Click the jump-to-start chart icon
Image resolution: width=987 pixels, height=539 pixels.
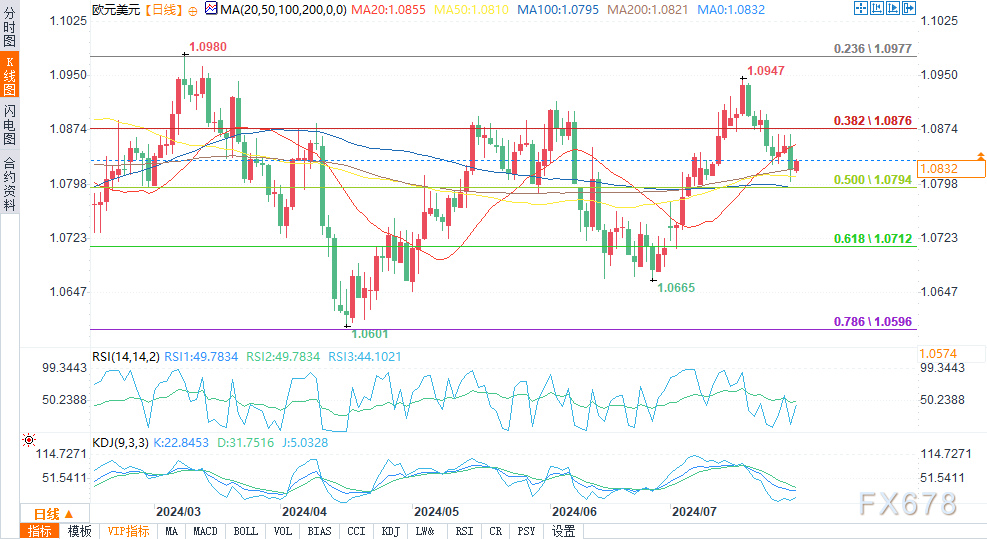tap(877, 8)
